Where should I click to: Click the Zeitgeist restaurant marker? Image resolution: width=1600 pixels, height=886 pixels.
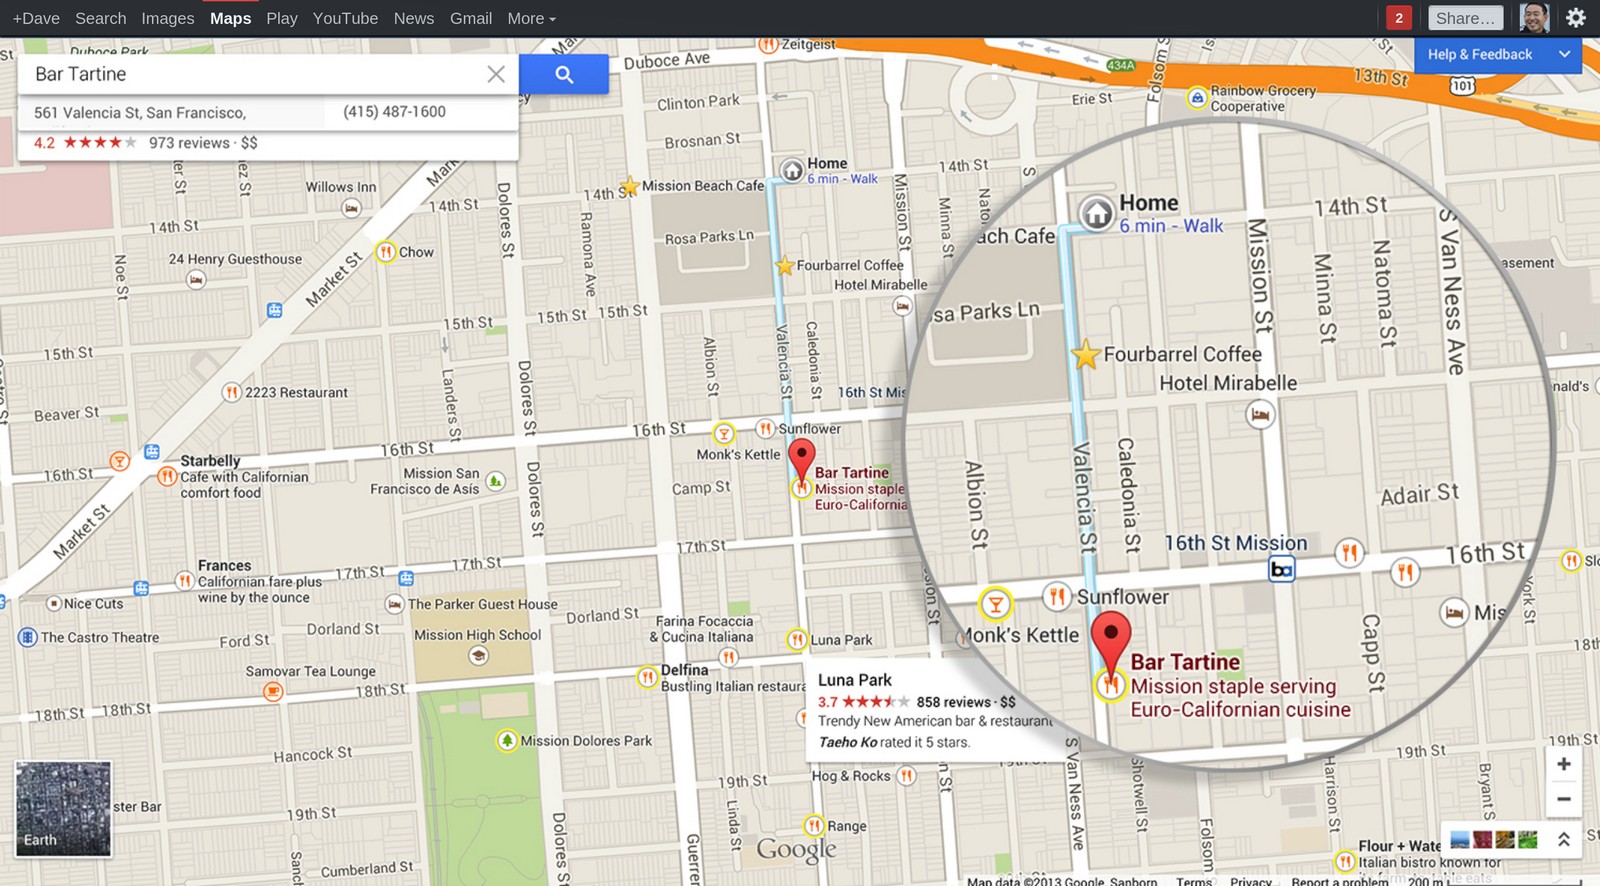coord(768,44)
